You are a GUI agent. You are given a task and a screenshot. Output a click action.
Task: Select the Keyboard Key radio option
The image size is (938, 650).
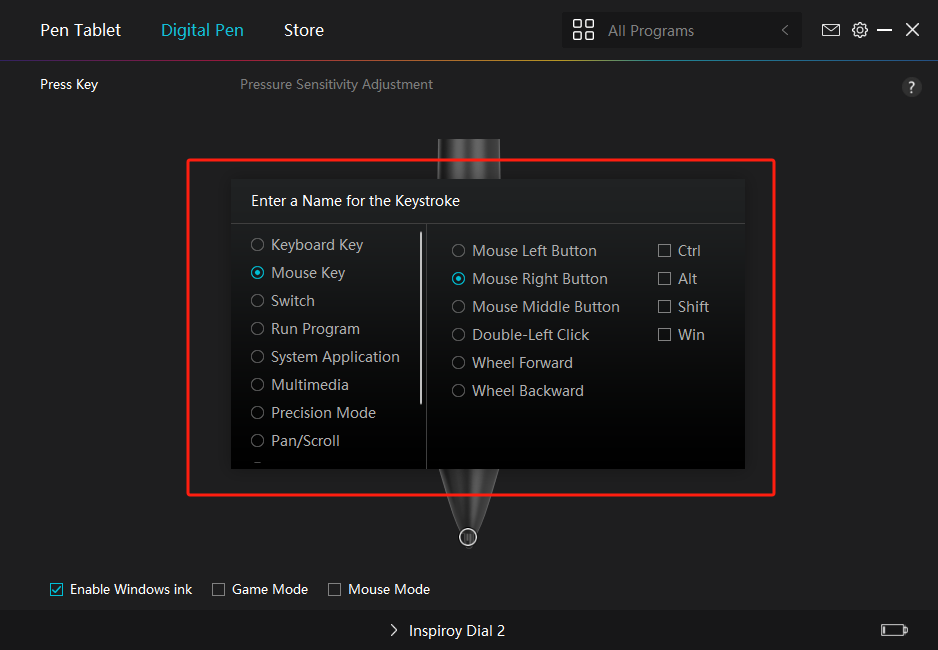(257, 245)
